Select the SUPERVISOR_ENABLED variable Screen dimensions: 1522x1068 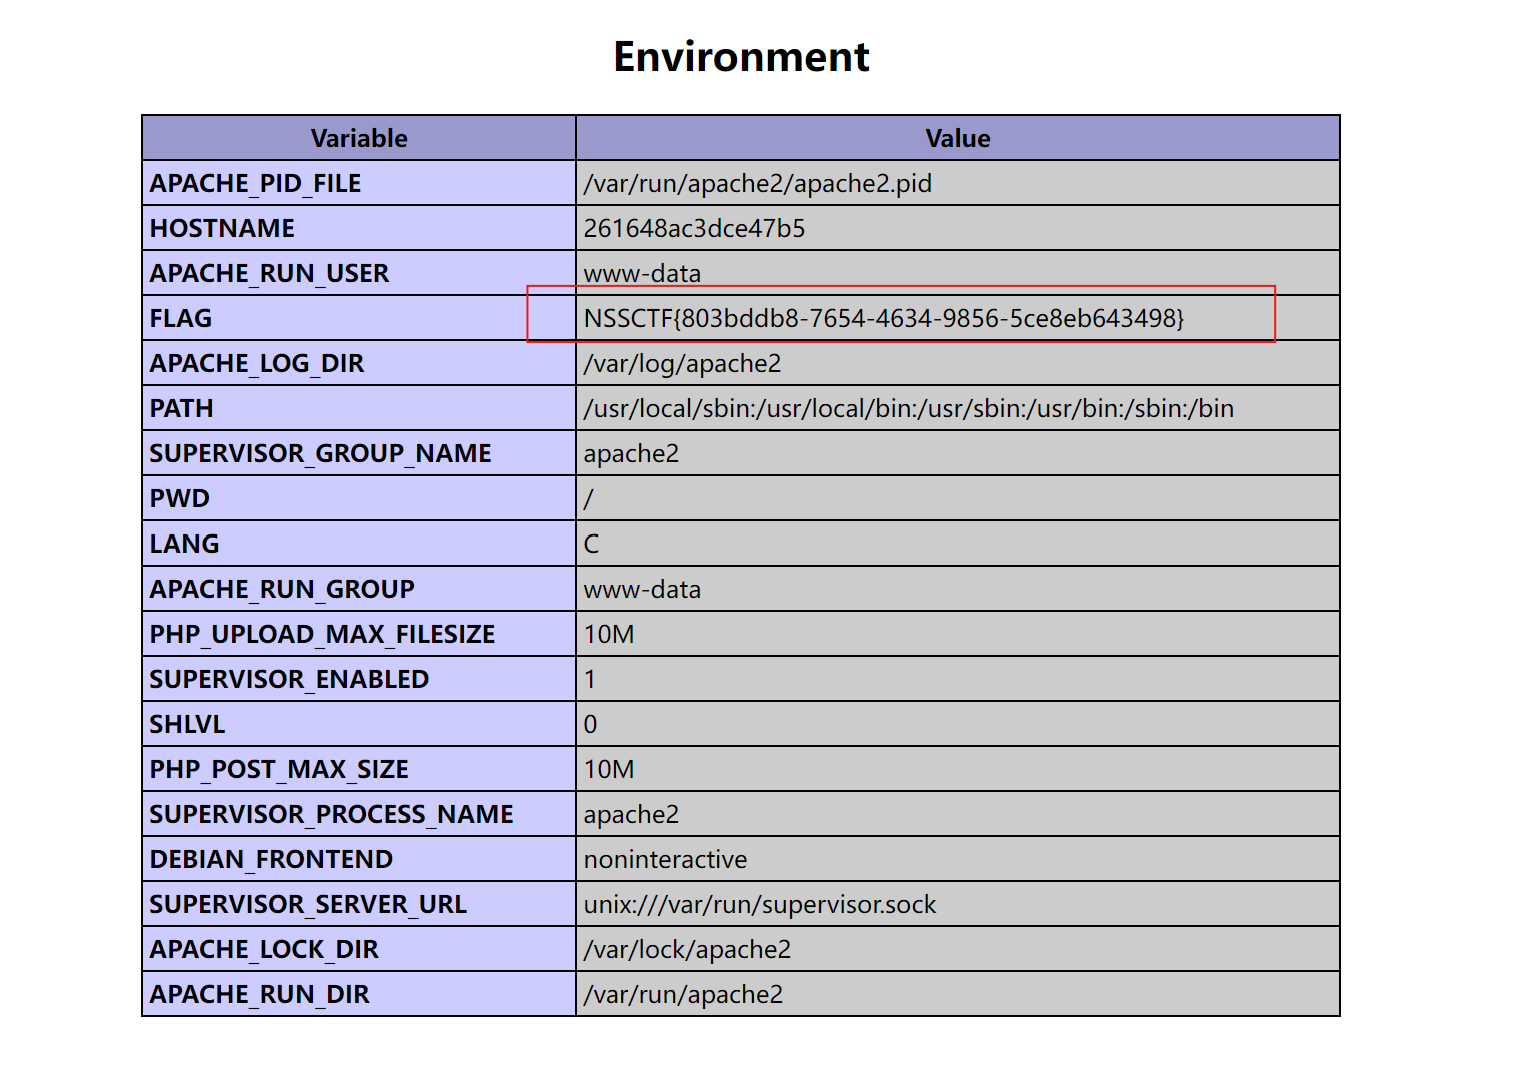(289, 680)
